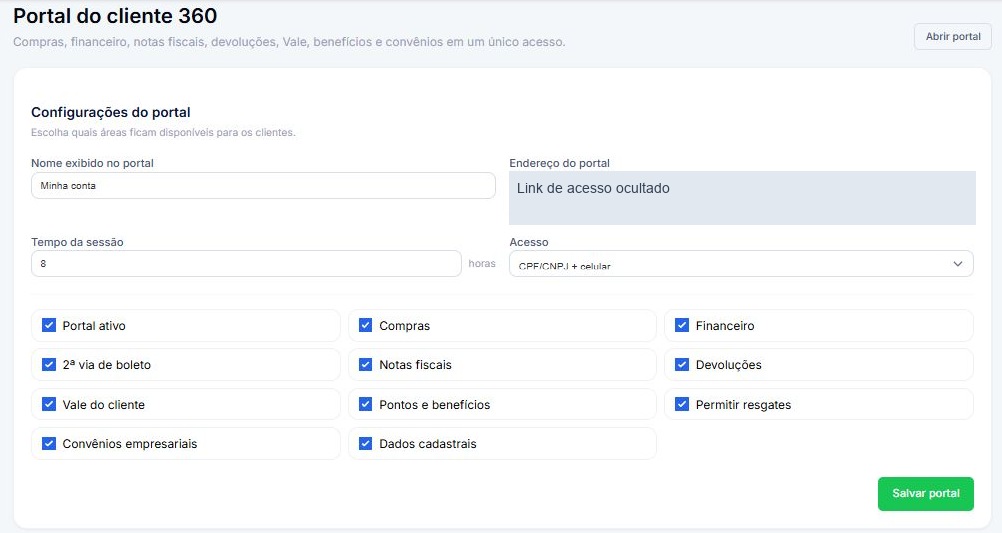The height and width of the screenshot is (533, 1002).
Task: Open the Acesso dropdown
Action: click(x=741, y=263)
